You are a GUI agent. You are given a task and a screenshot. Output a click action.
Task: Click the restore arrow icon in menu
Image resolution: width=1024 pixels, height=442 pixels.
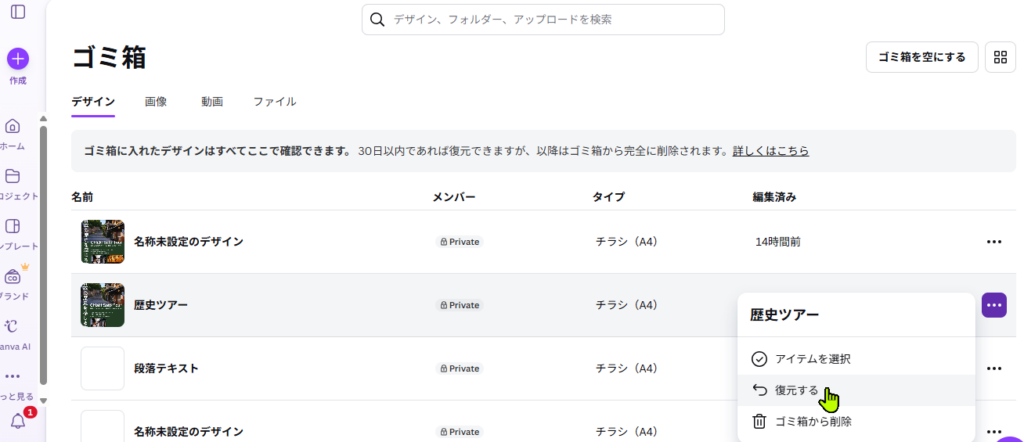click(759, 390)
